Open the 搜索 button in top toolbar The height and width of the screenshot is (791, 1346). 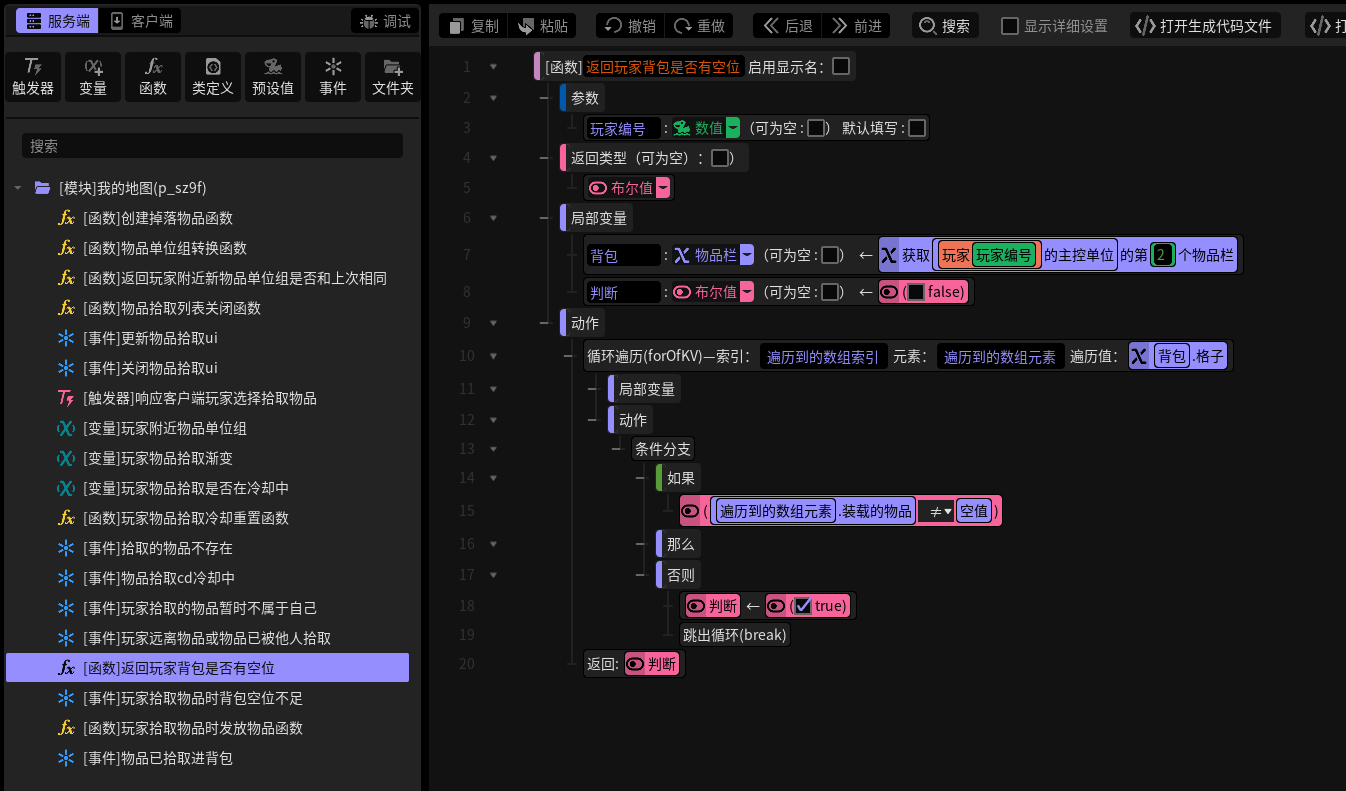(945, 26)
